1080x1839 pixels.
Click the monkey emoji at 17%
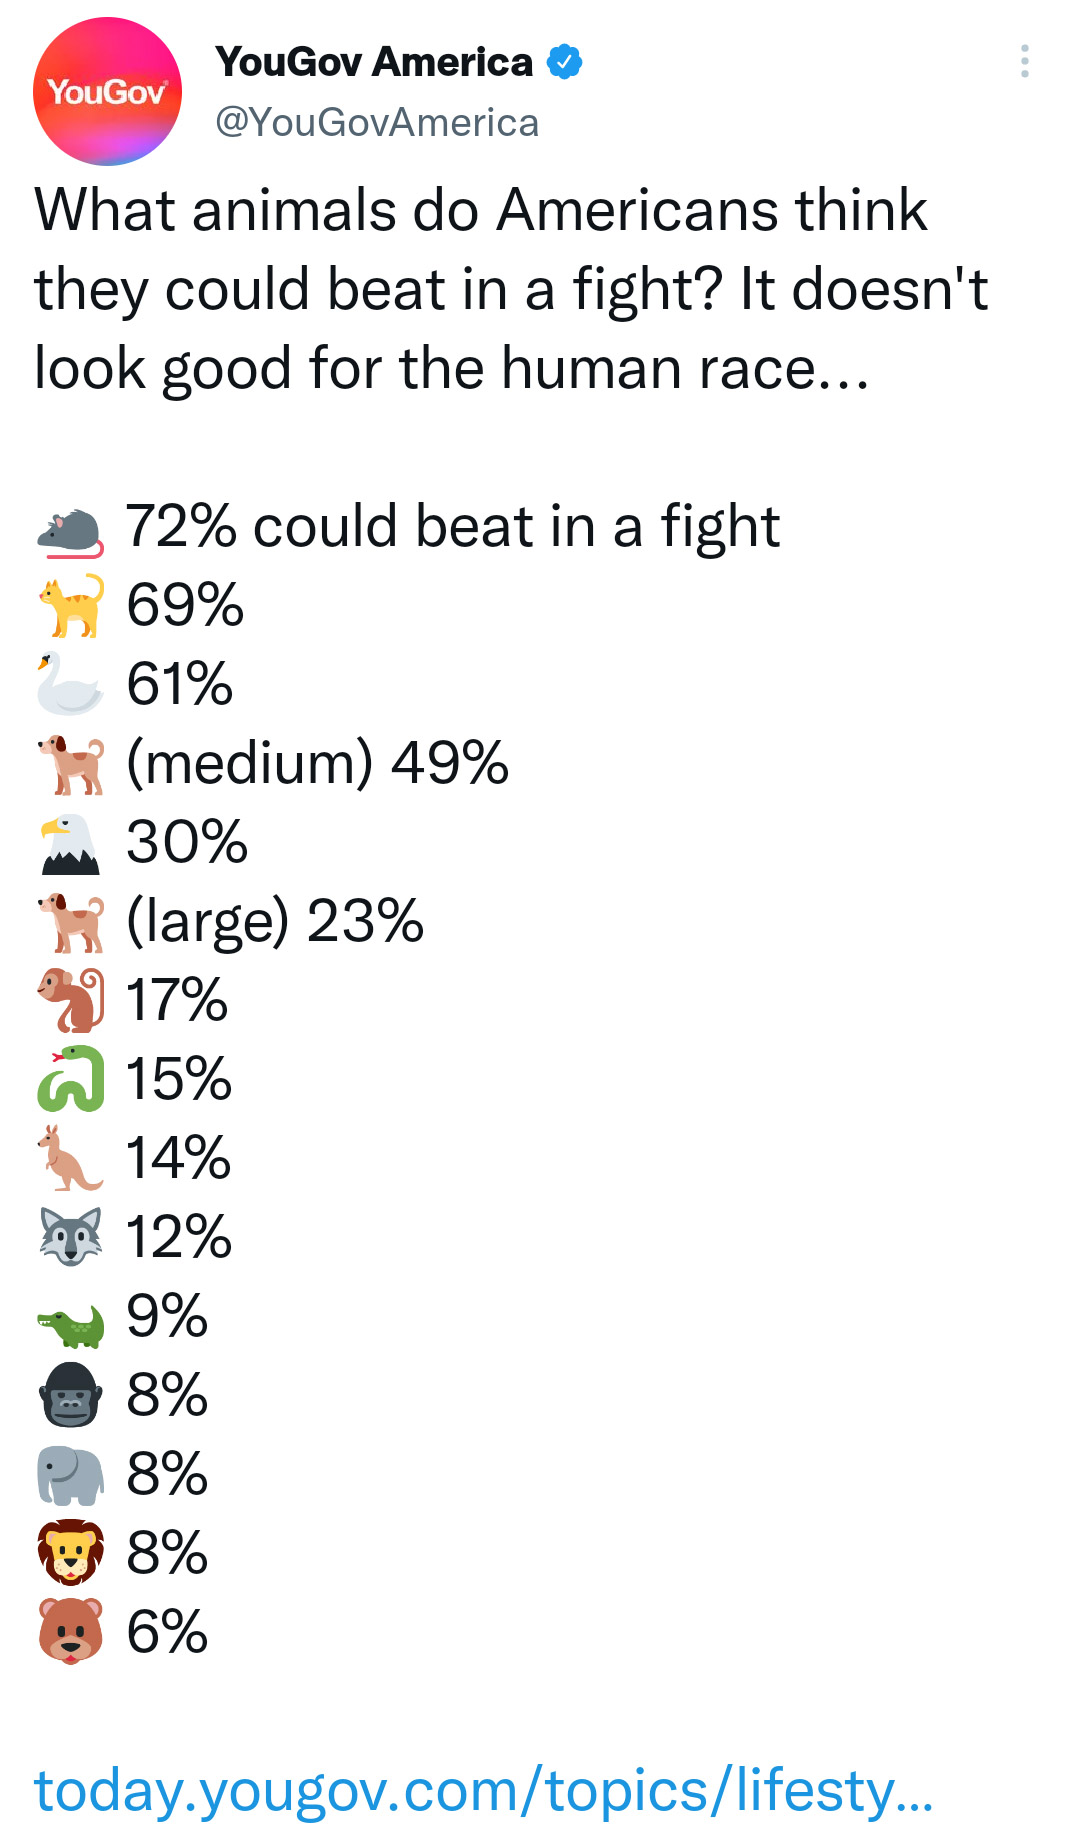[x=70, y=1000]
